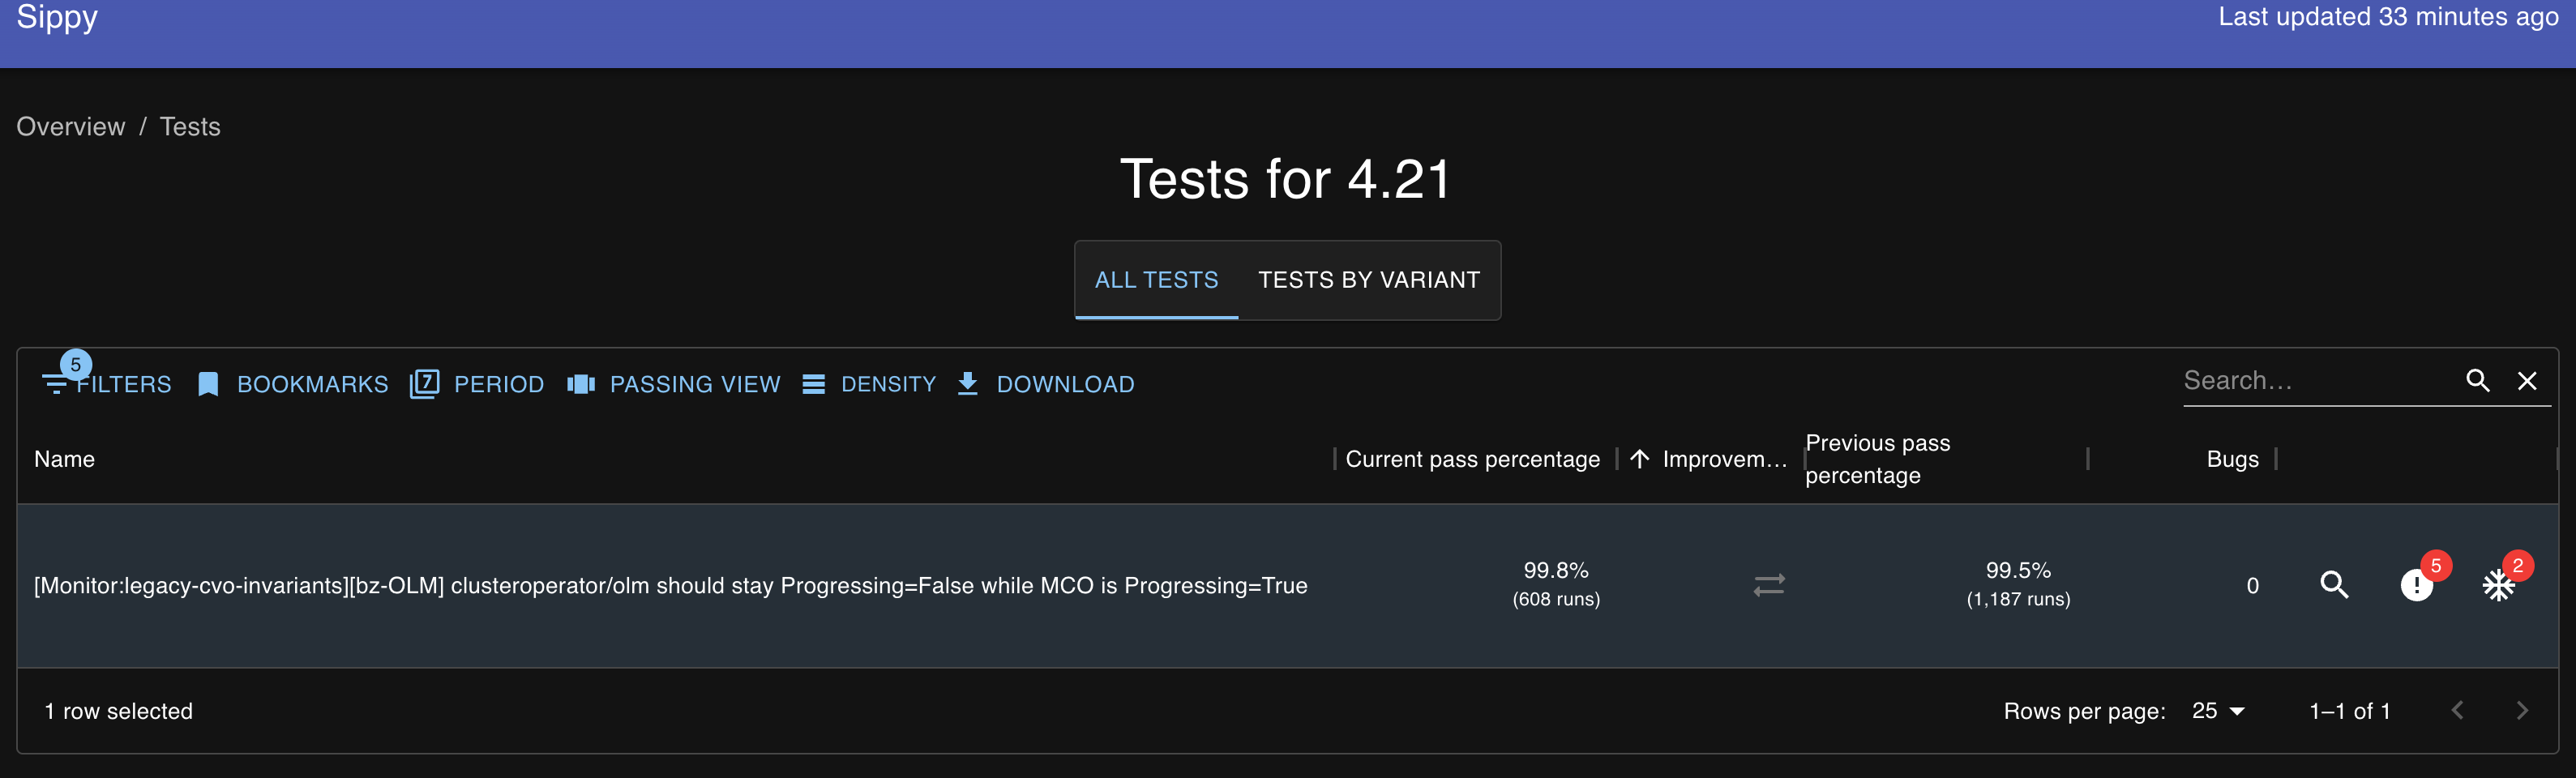Click the snowflake icon with badge 2
The image size is (2576, 778).
click(x=2498, y=585)
